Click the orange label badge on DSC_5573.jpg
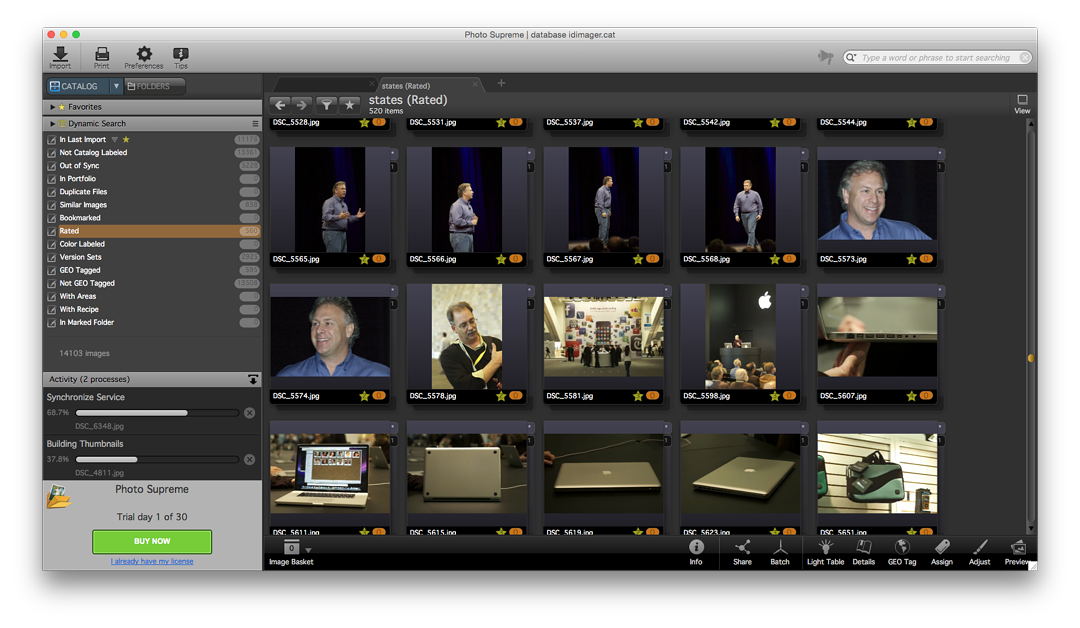The height and width of the screenshot is (628, 1080). click(x=926, y=259)
